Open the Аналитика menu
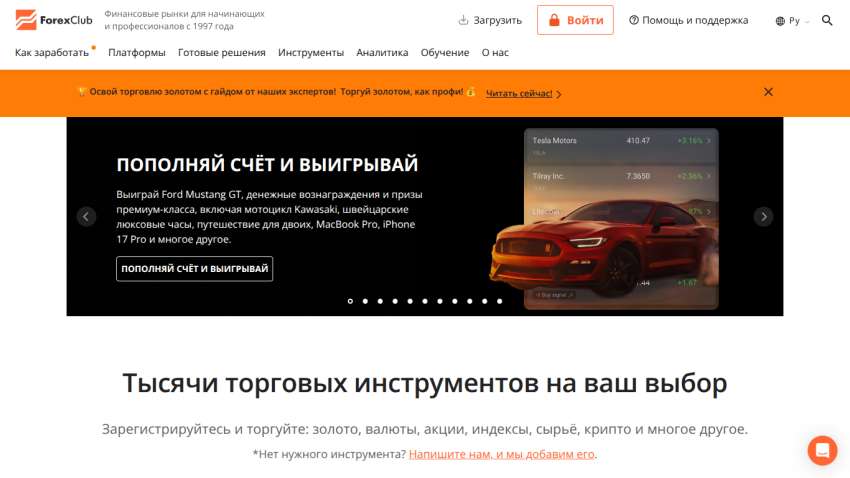This screenshot has height=478, width=850. (382, 53)
